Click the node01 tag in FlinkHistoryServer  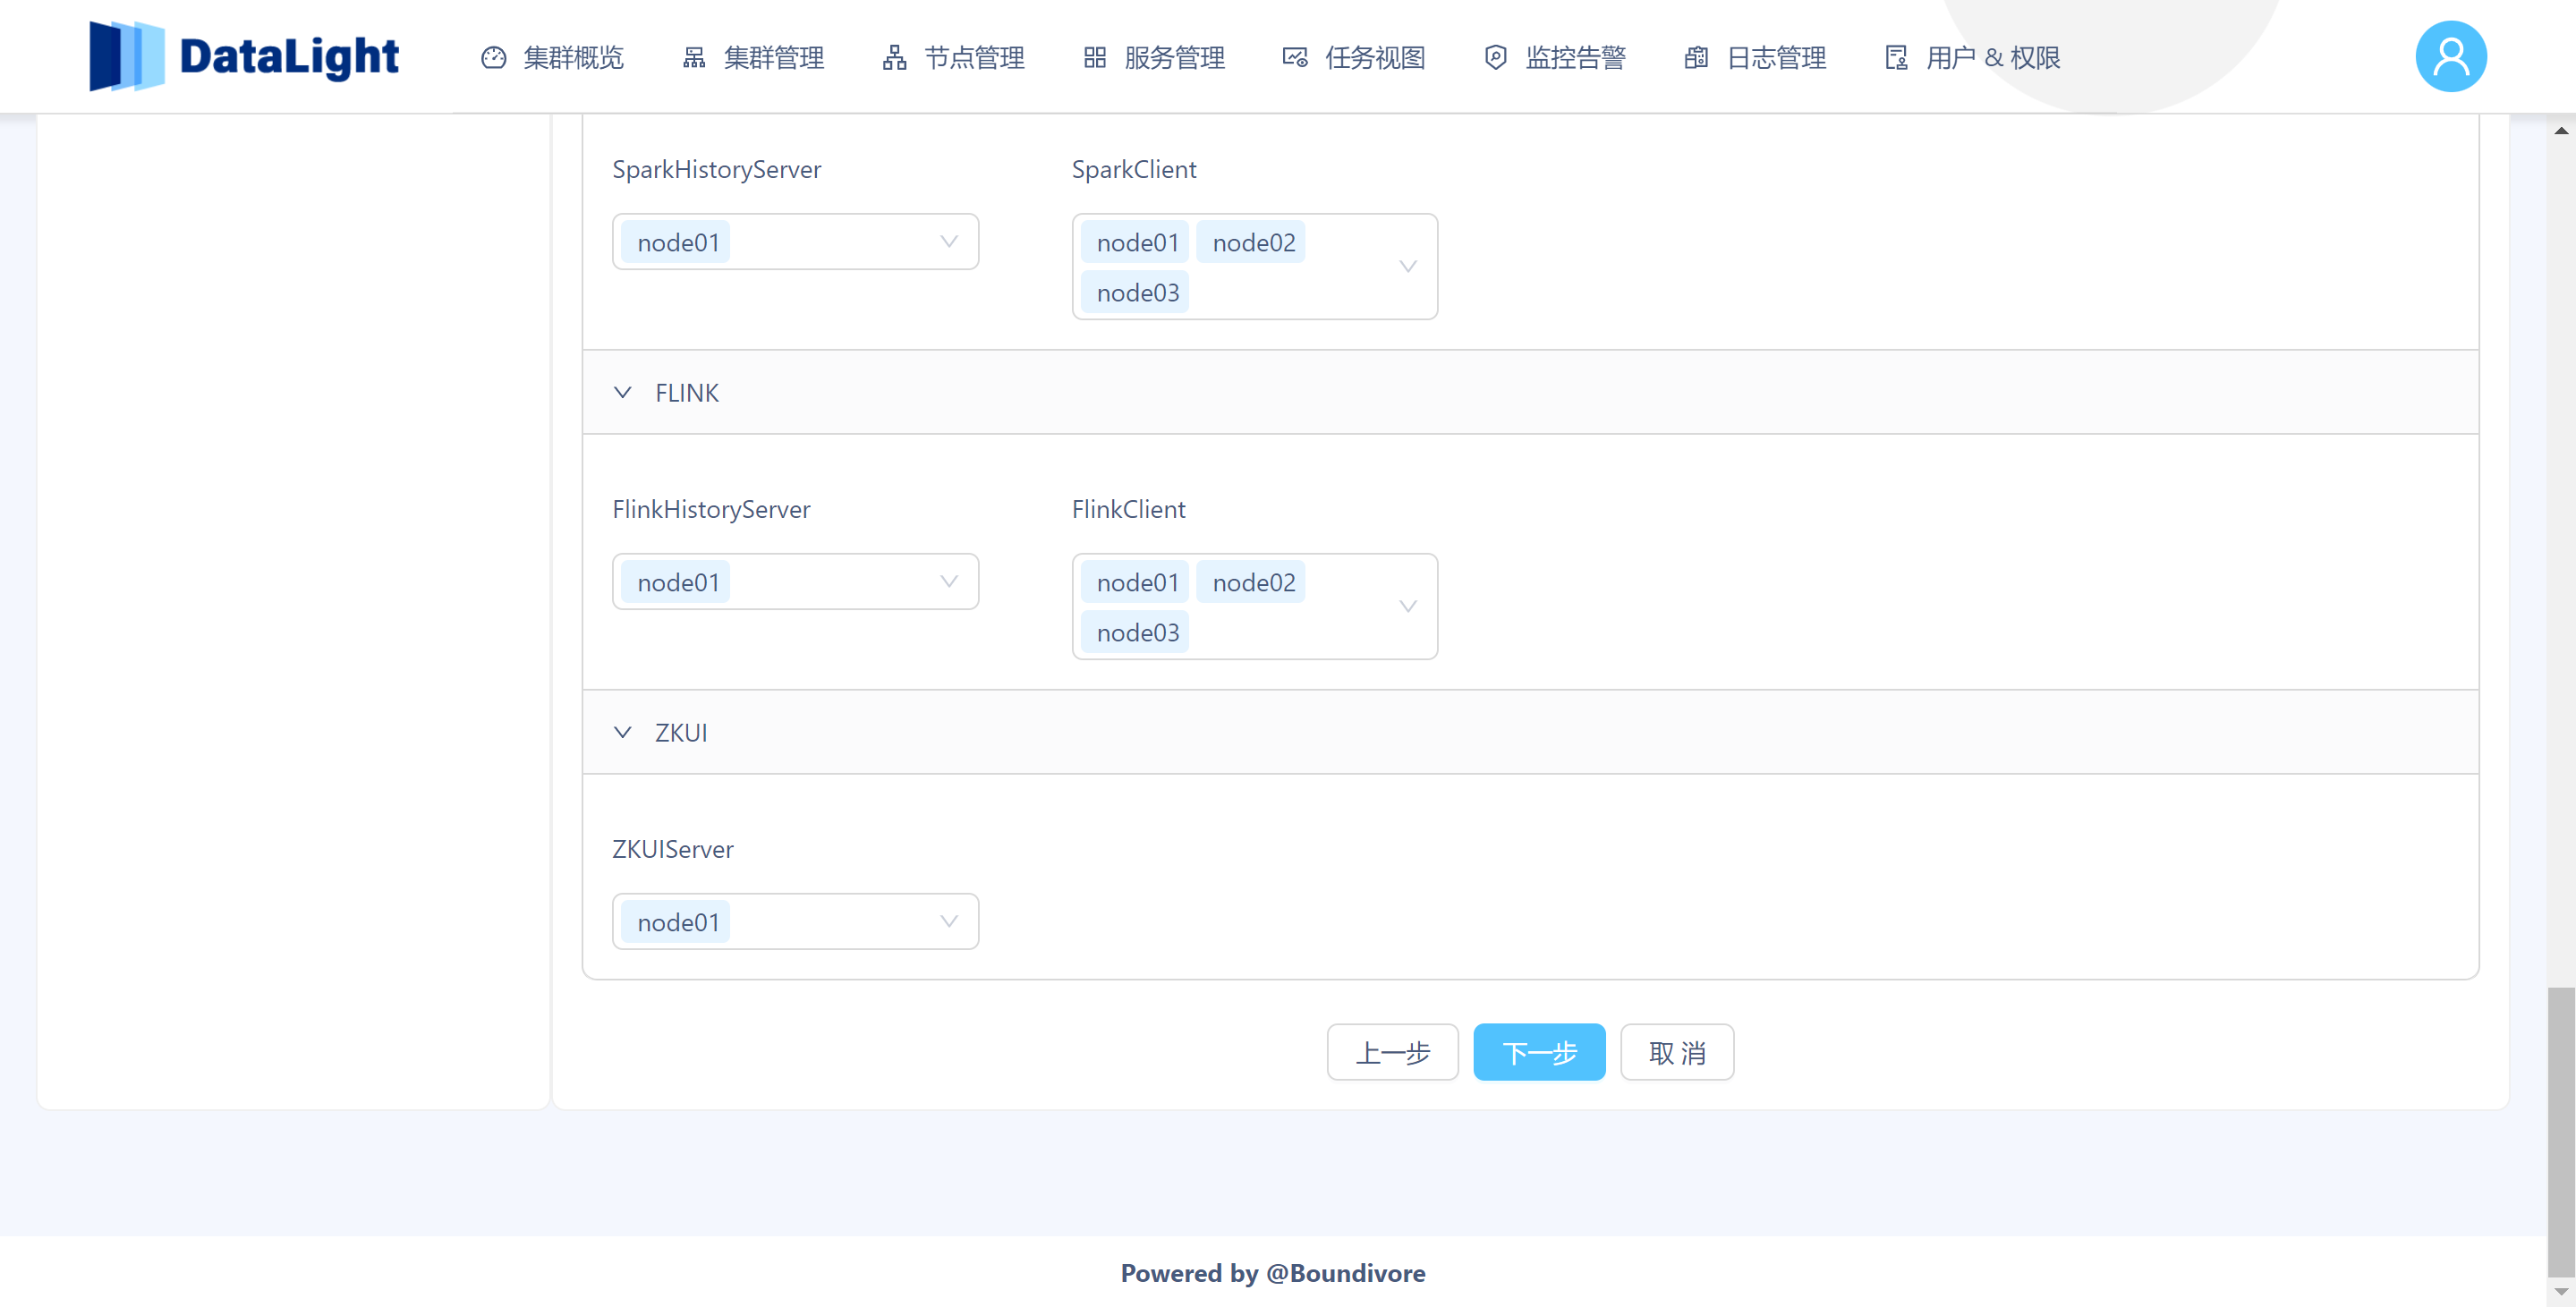coord(676,583)
